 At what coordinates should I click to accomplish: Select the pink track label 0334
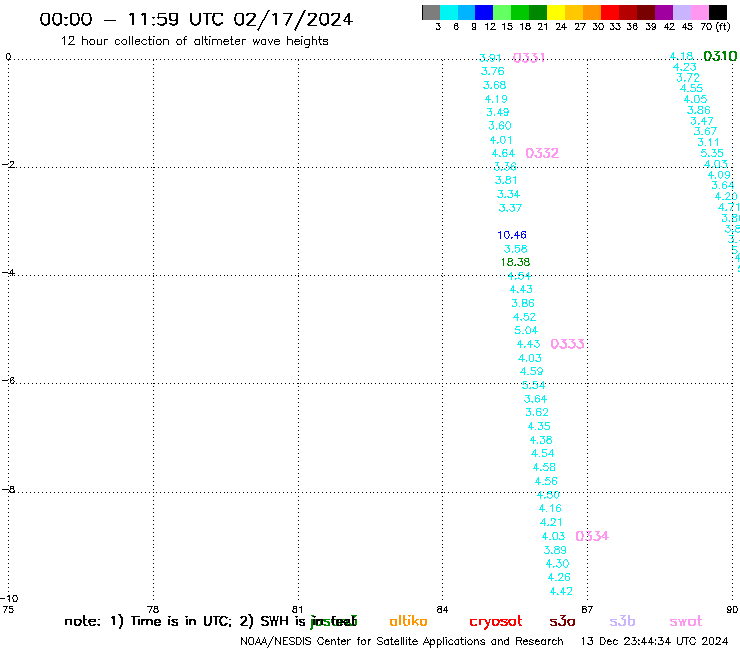point(592,536)
